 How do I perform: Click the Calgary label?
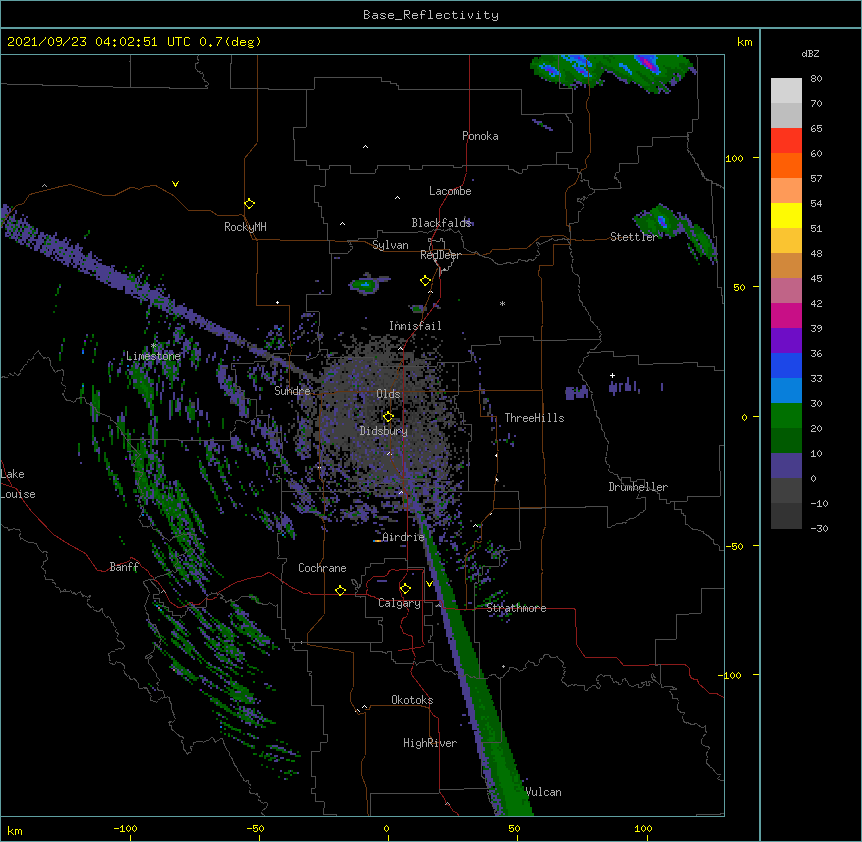coord(399,603)
